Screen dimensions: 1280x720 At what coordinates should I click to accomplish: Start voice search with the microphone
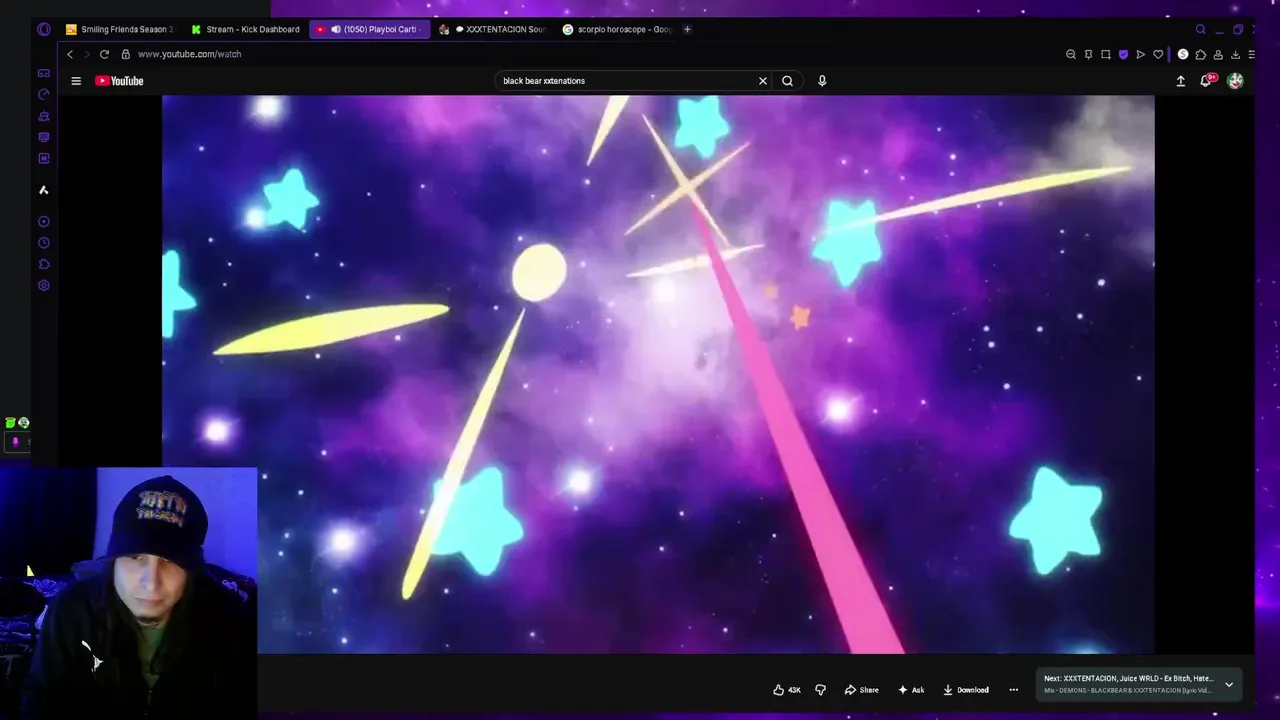coord(822,81)
